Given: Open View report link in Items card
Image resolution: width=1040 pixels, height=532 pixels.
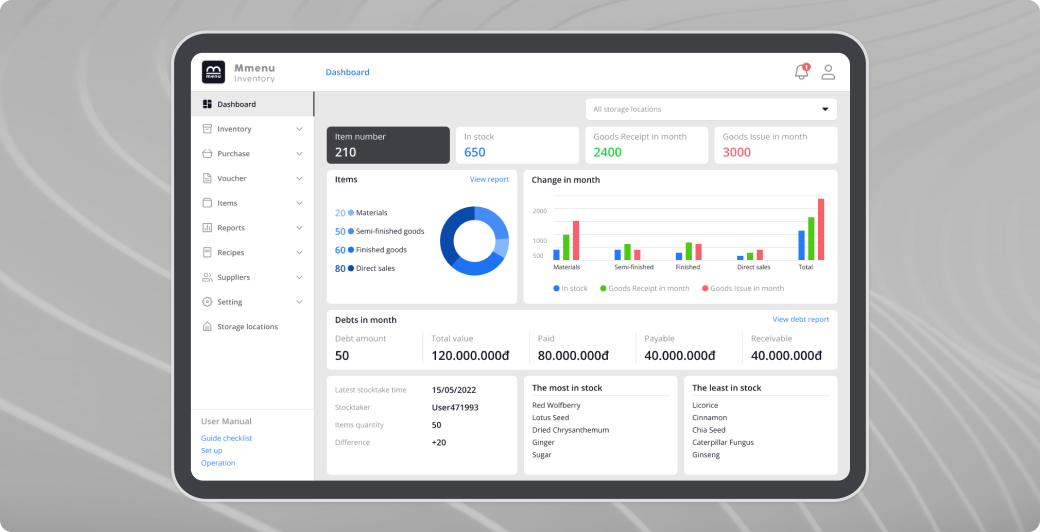Looking at the screenshot, I should pos(489,180).
